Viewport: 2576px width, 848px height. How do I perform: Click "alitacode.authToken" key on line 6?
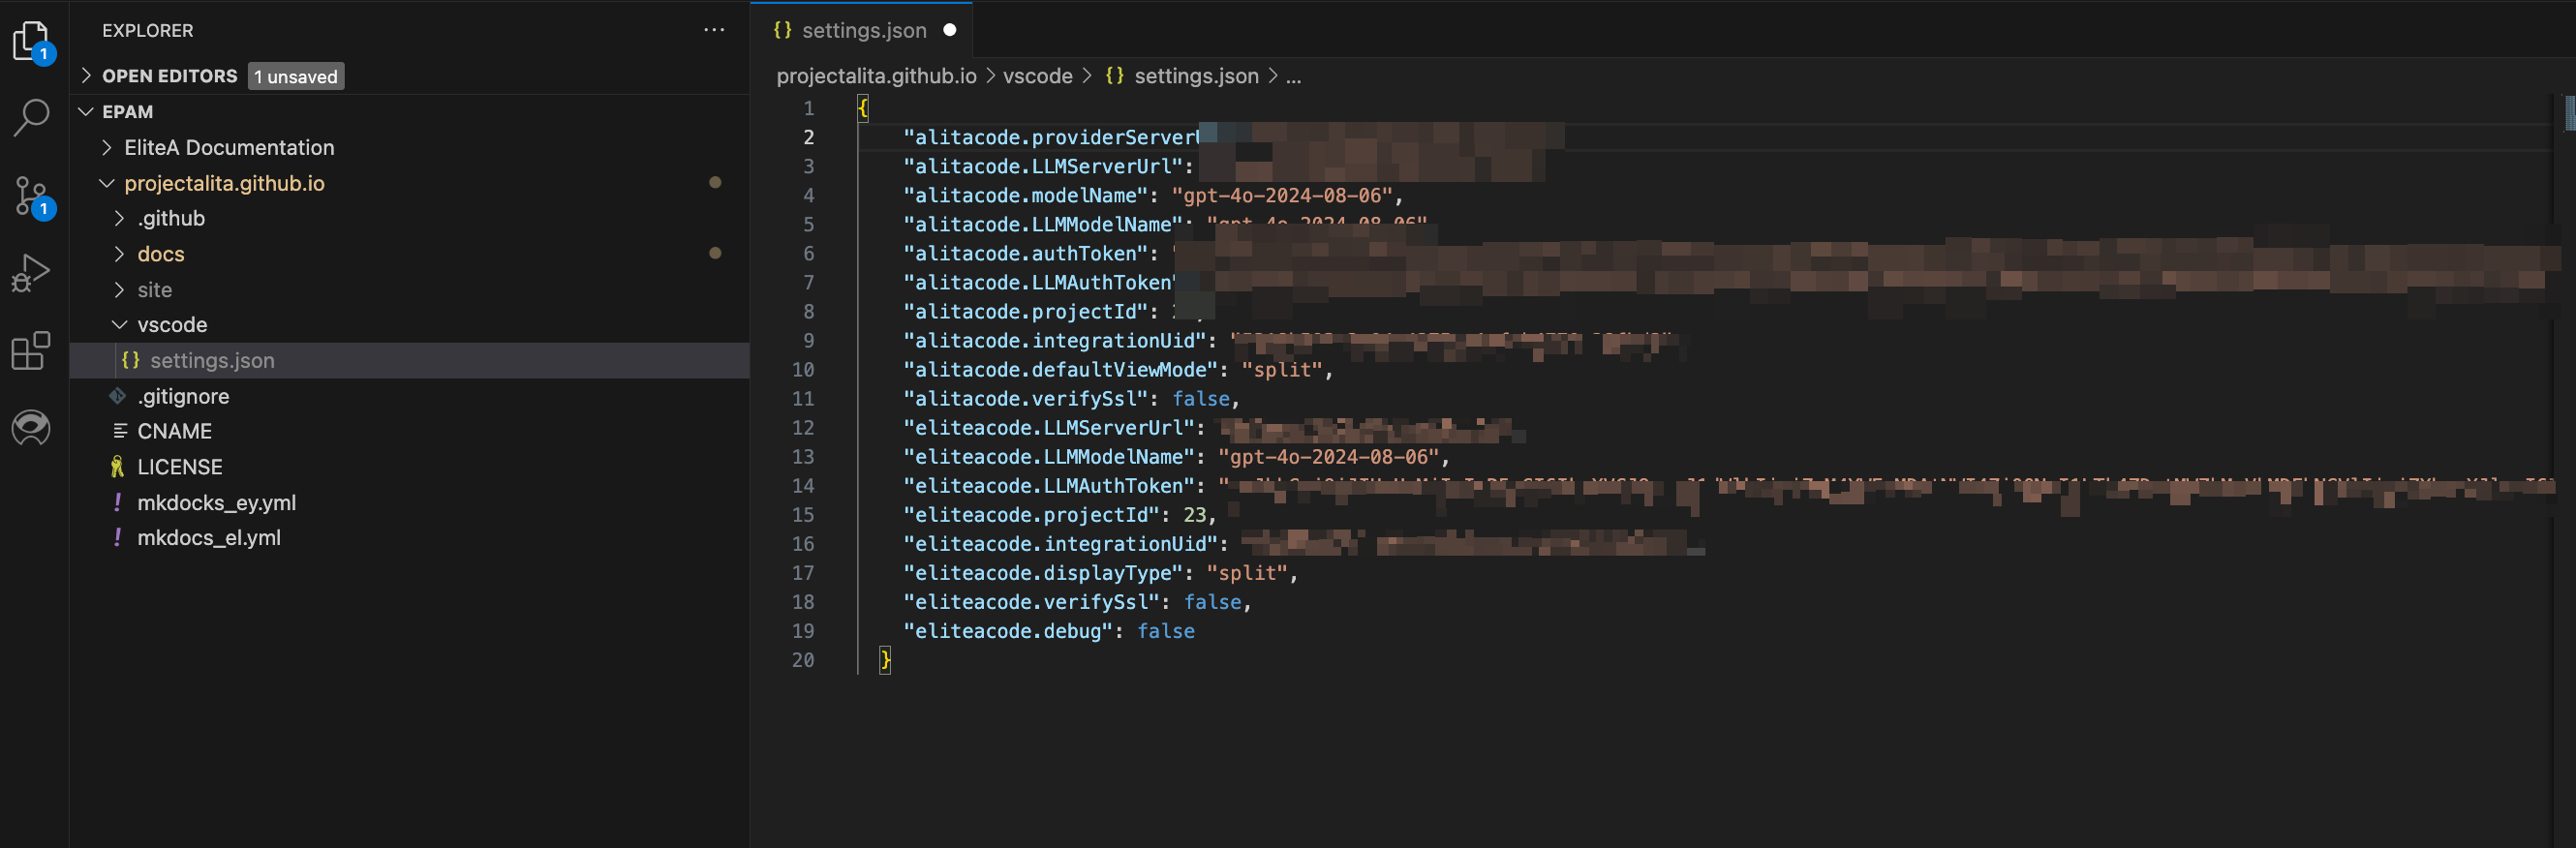1025,254
